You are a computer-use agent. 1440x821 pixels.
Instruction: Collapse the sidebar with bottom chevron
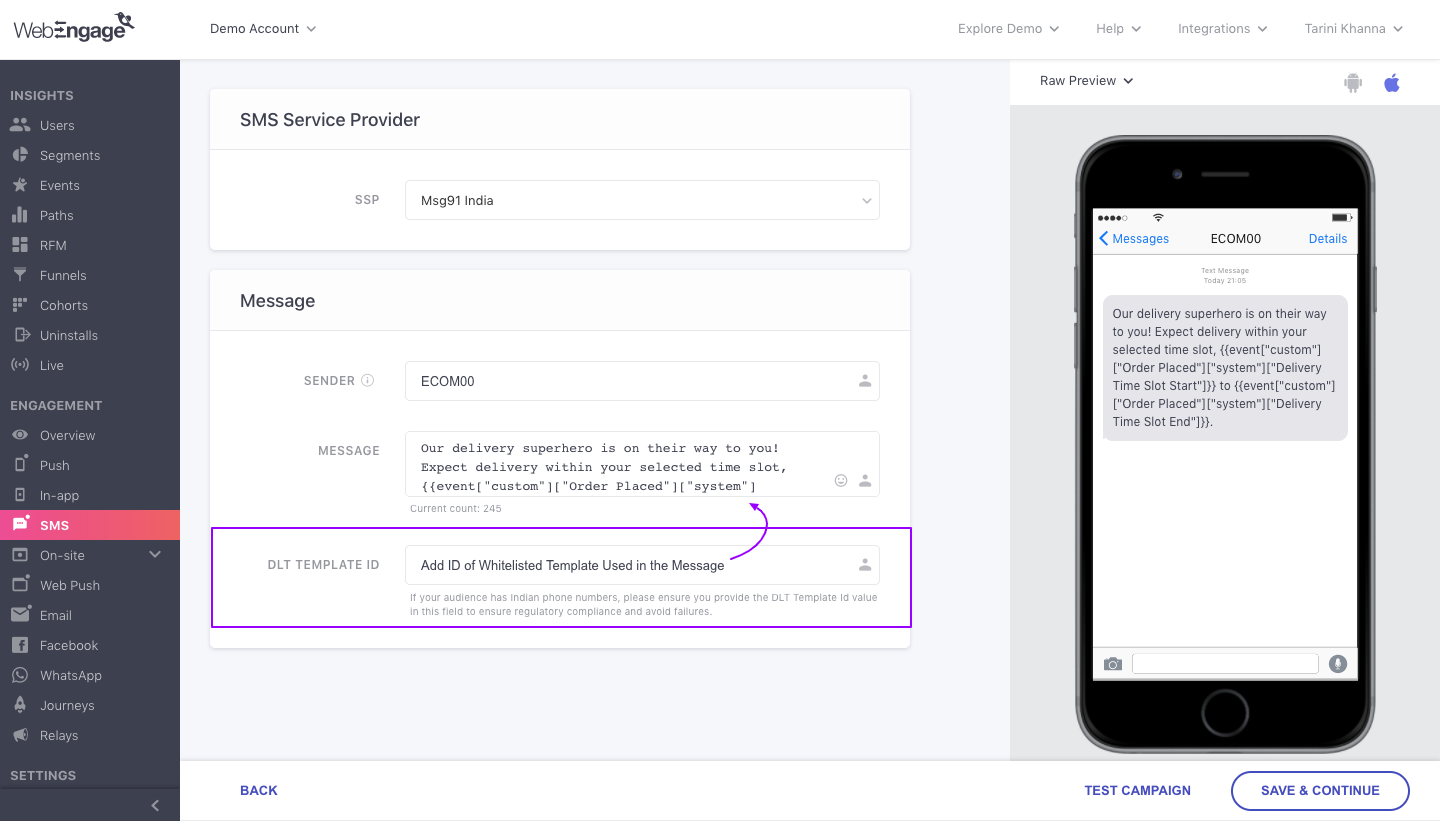[x=155, y=805]
